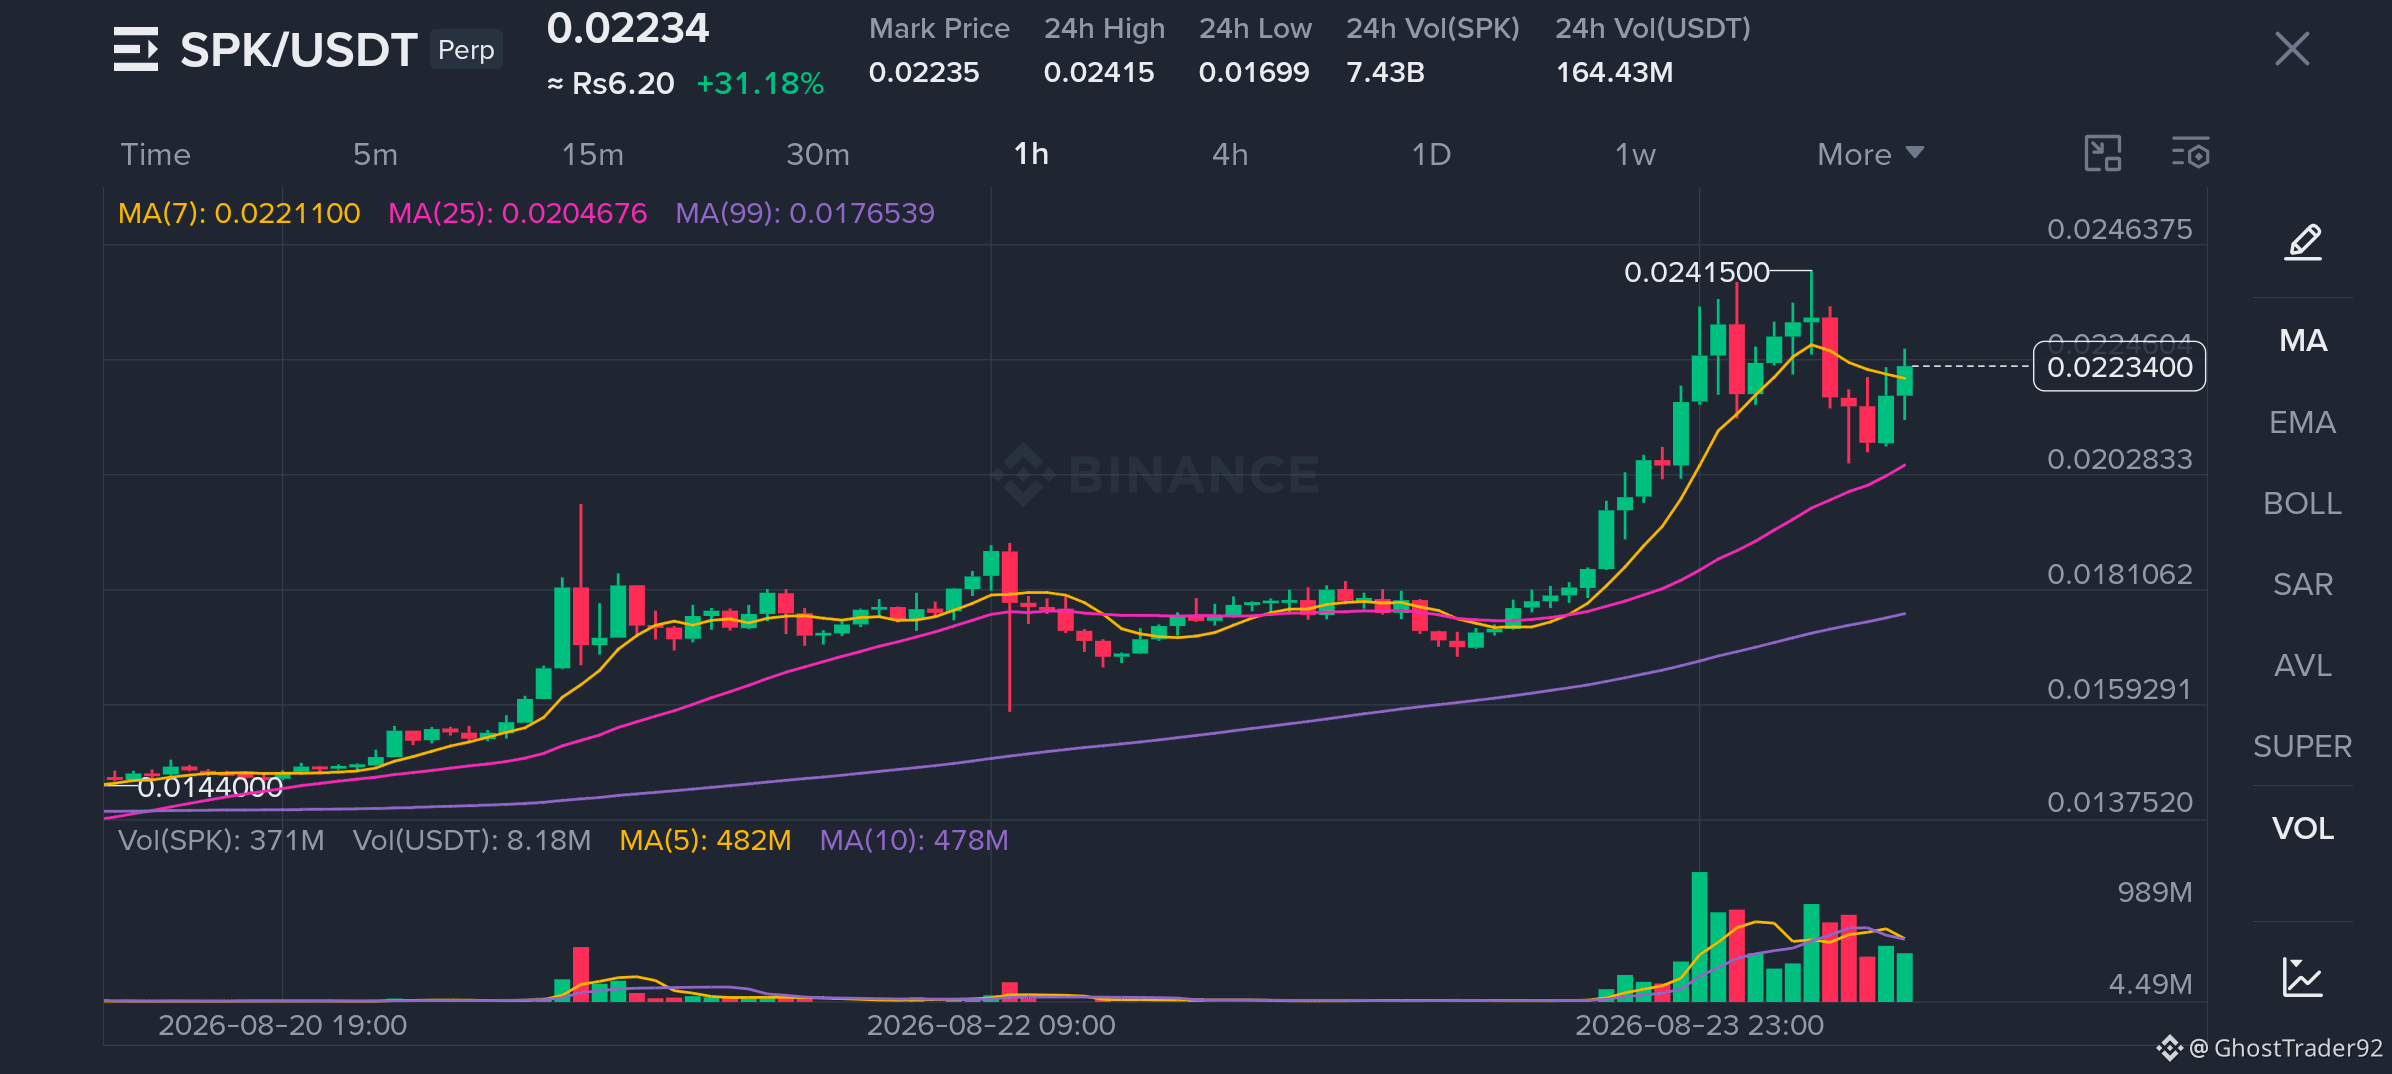Toggle the BOLL indicator
The image size is (2392, 1074).
pos(2303,503)
